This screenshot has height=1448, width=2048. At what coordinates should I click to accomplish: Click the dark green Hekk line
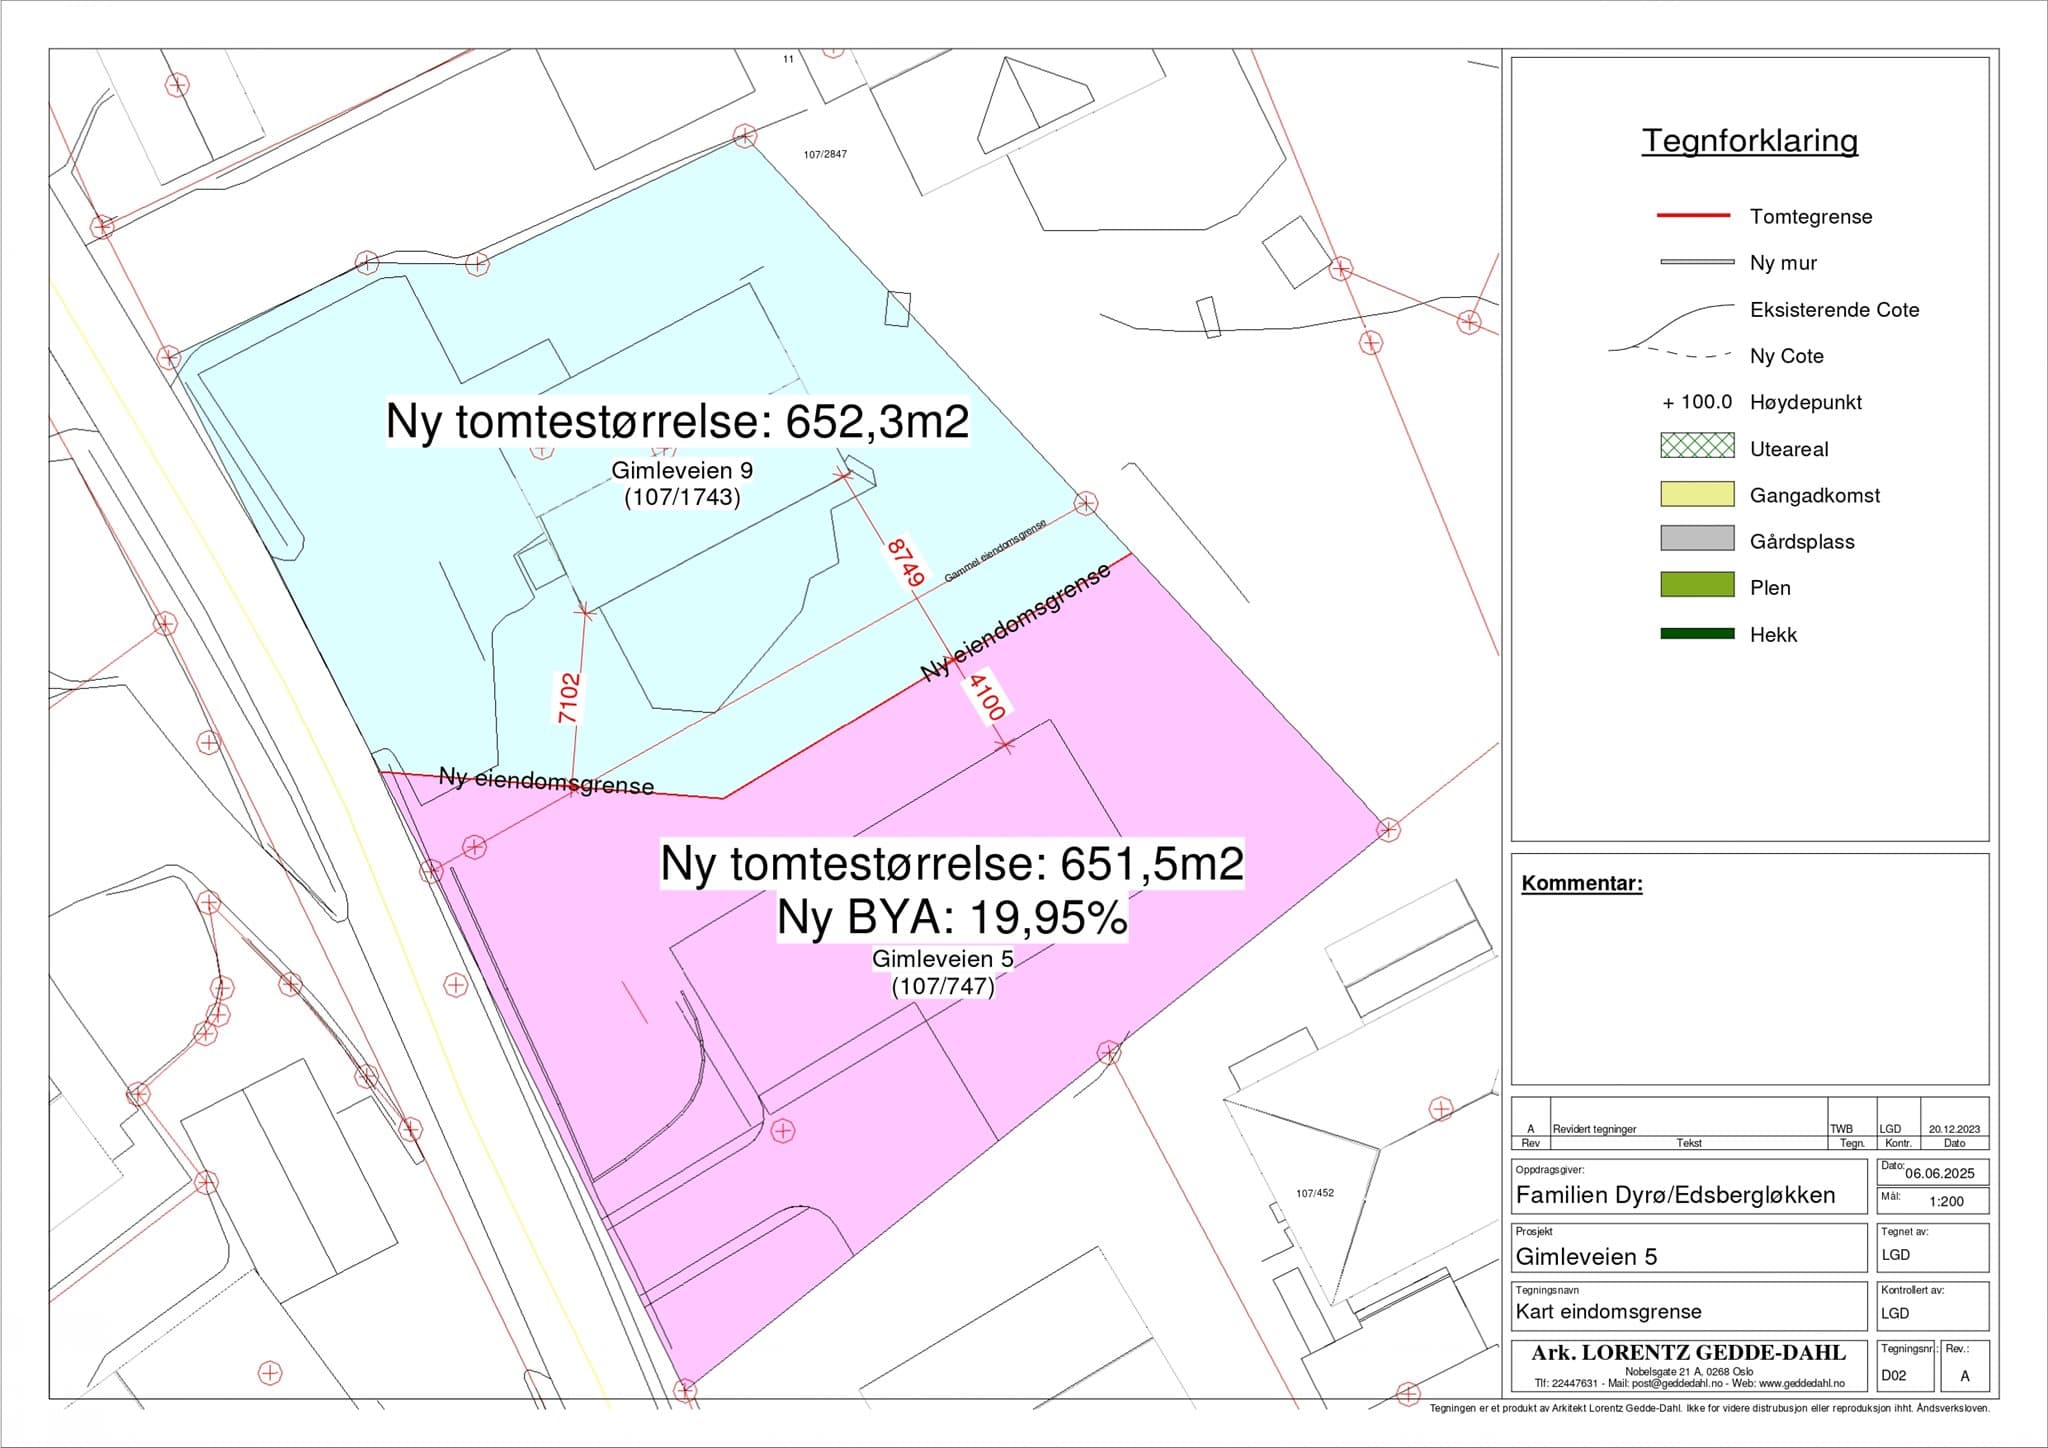[x=1697, y=633]
